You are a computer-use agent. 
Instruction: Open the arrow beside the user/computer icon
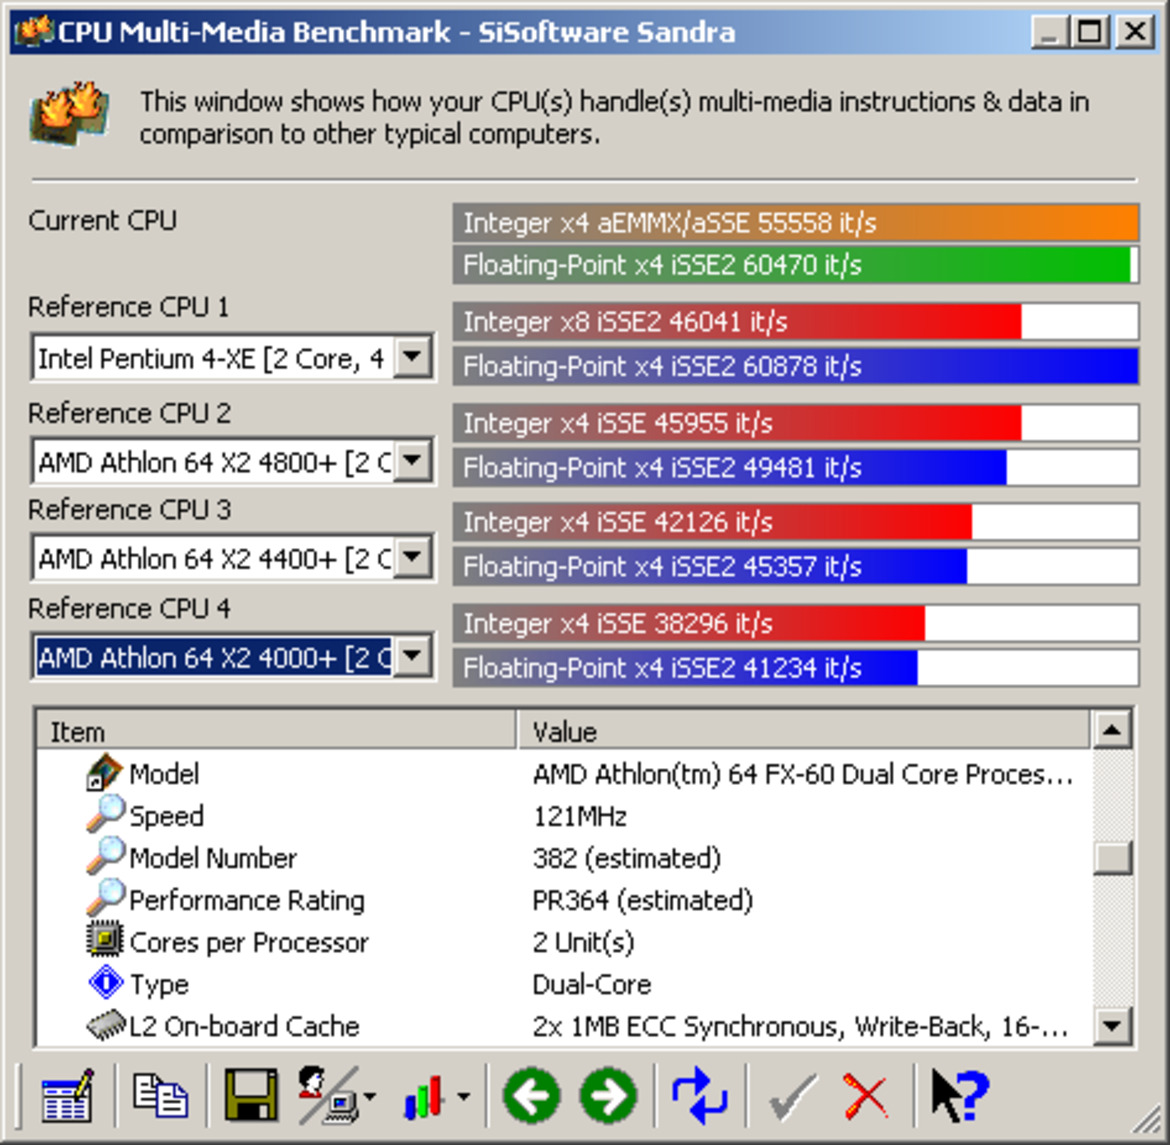coord(370,1096)
